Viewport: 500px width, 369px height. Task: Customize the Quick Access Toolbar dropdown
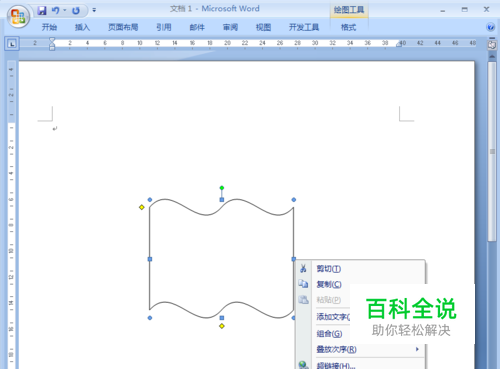tap(94, 11)
